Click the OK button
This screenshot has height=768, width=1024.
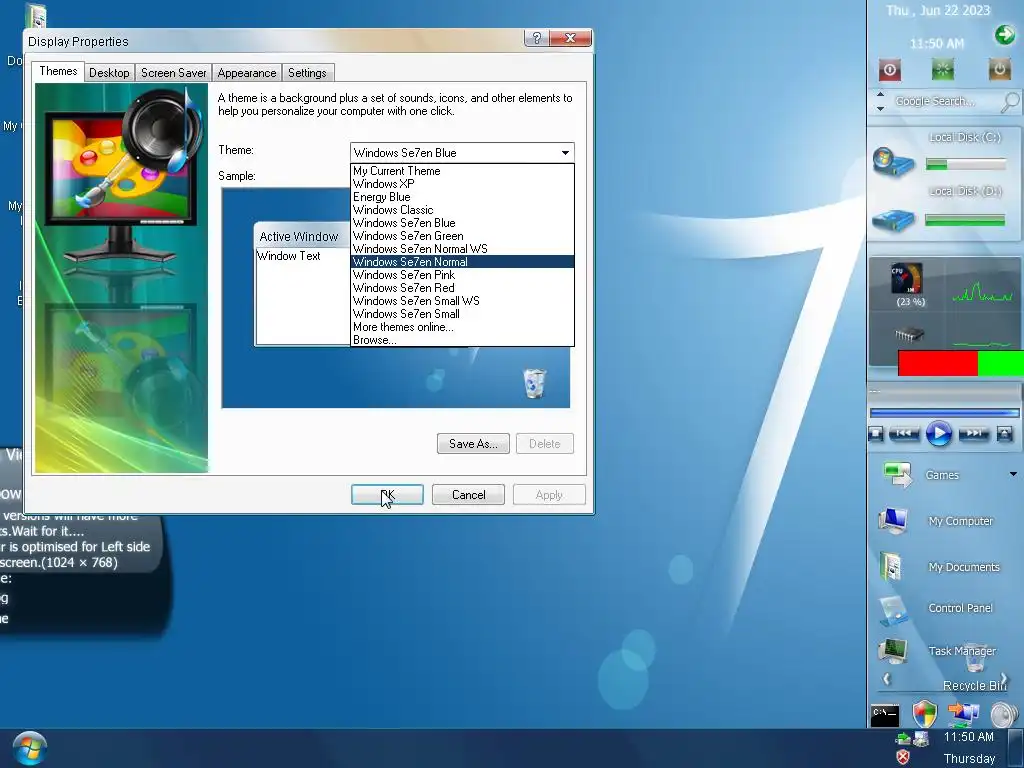[x=387, y=495]
